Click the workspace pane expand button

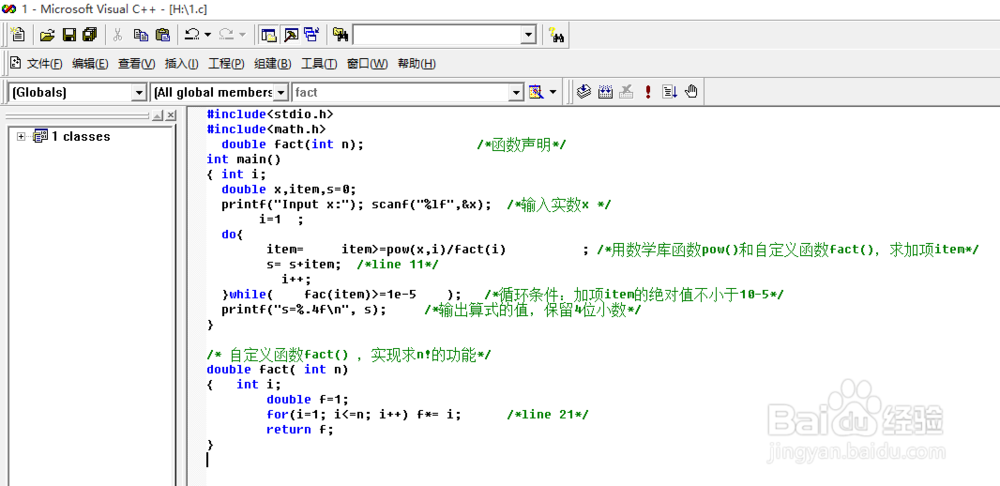158,115
